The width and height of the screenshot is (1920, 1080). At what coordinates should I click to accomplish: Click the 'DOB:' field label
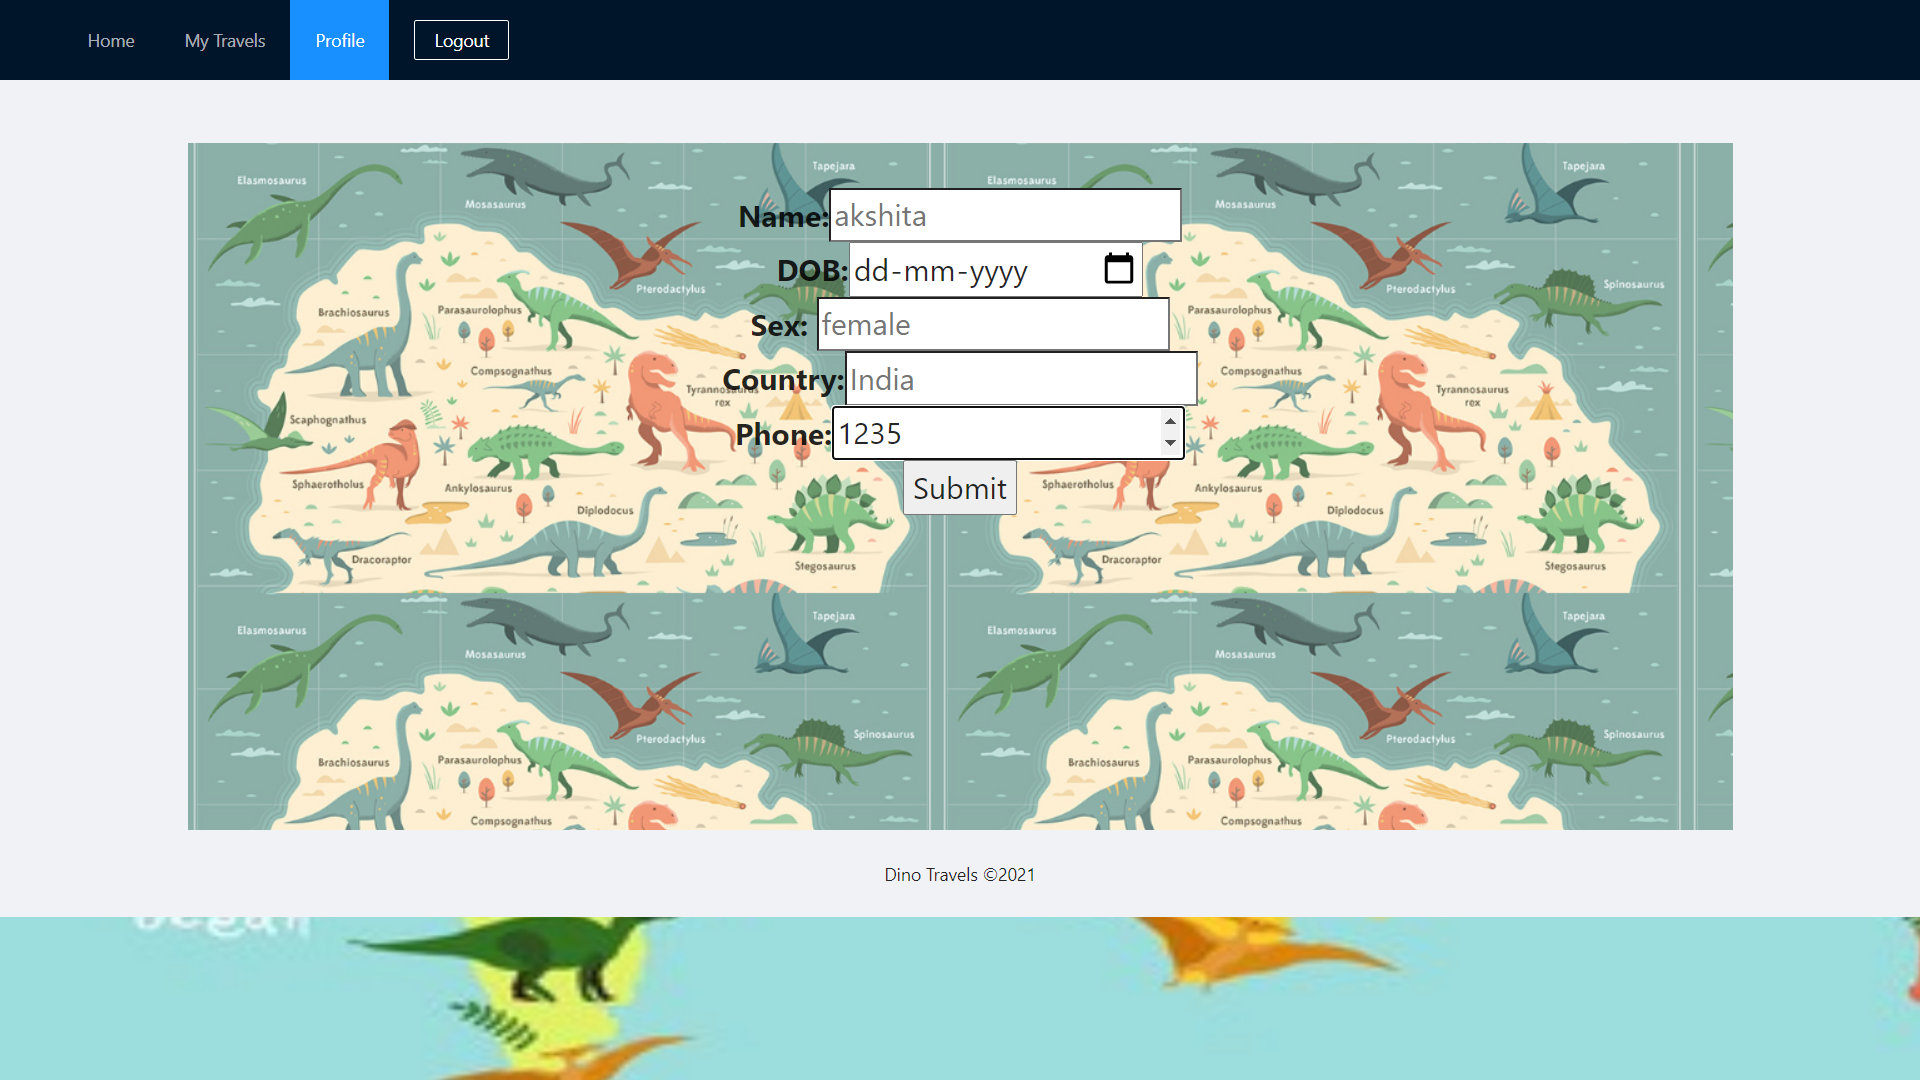pos(812,271)
